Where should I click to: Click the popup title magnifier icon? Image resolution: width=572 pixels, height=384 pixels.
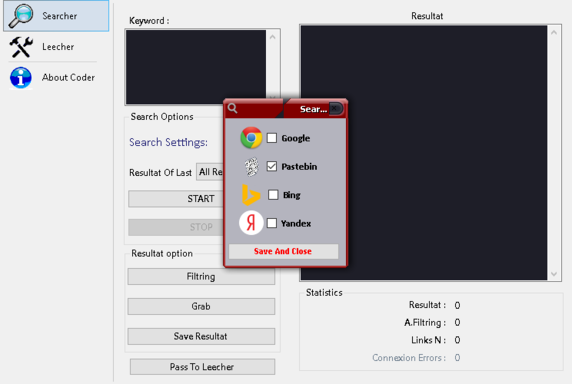click(232, 108)
